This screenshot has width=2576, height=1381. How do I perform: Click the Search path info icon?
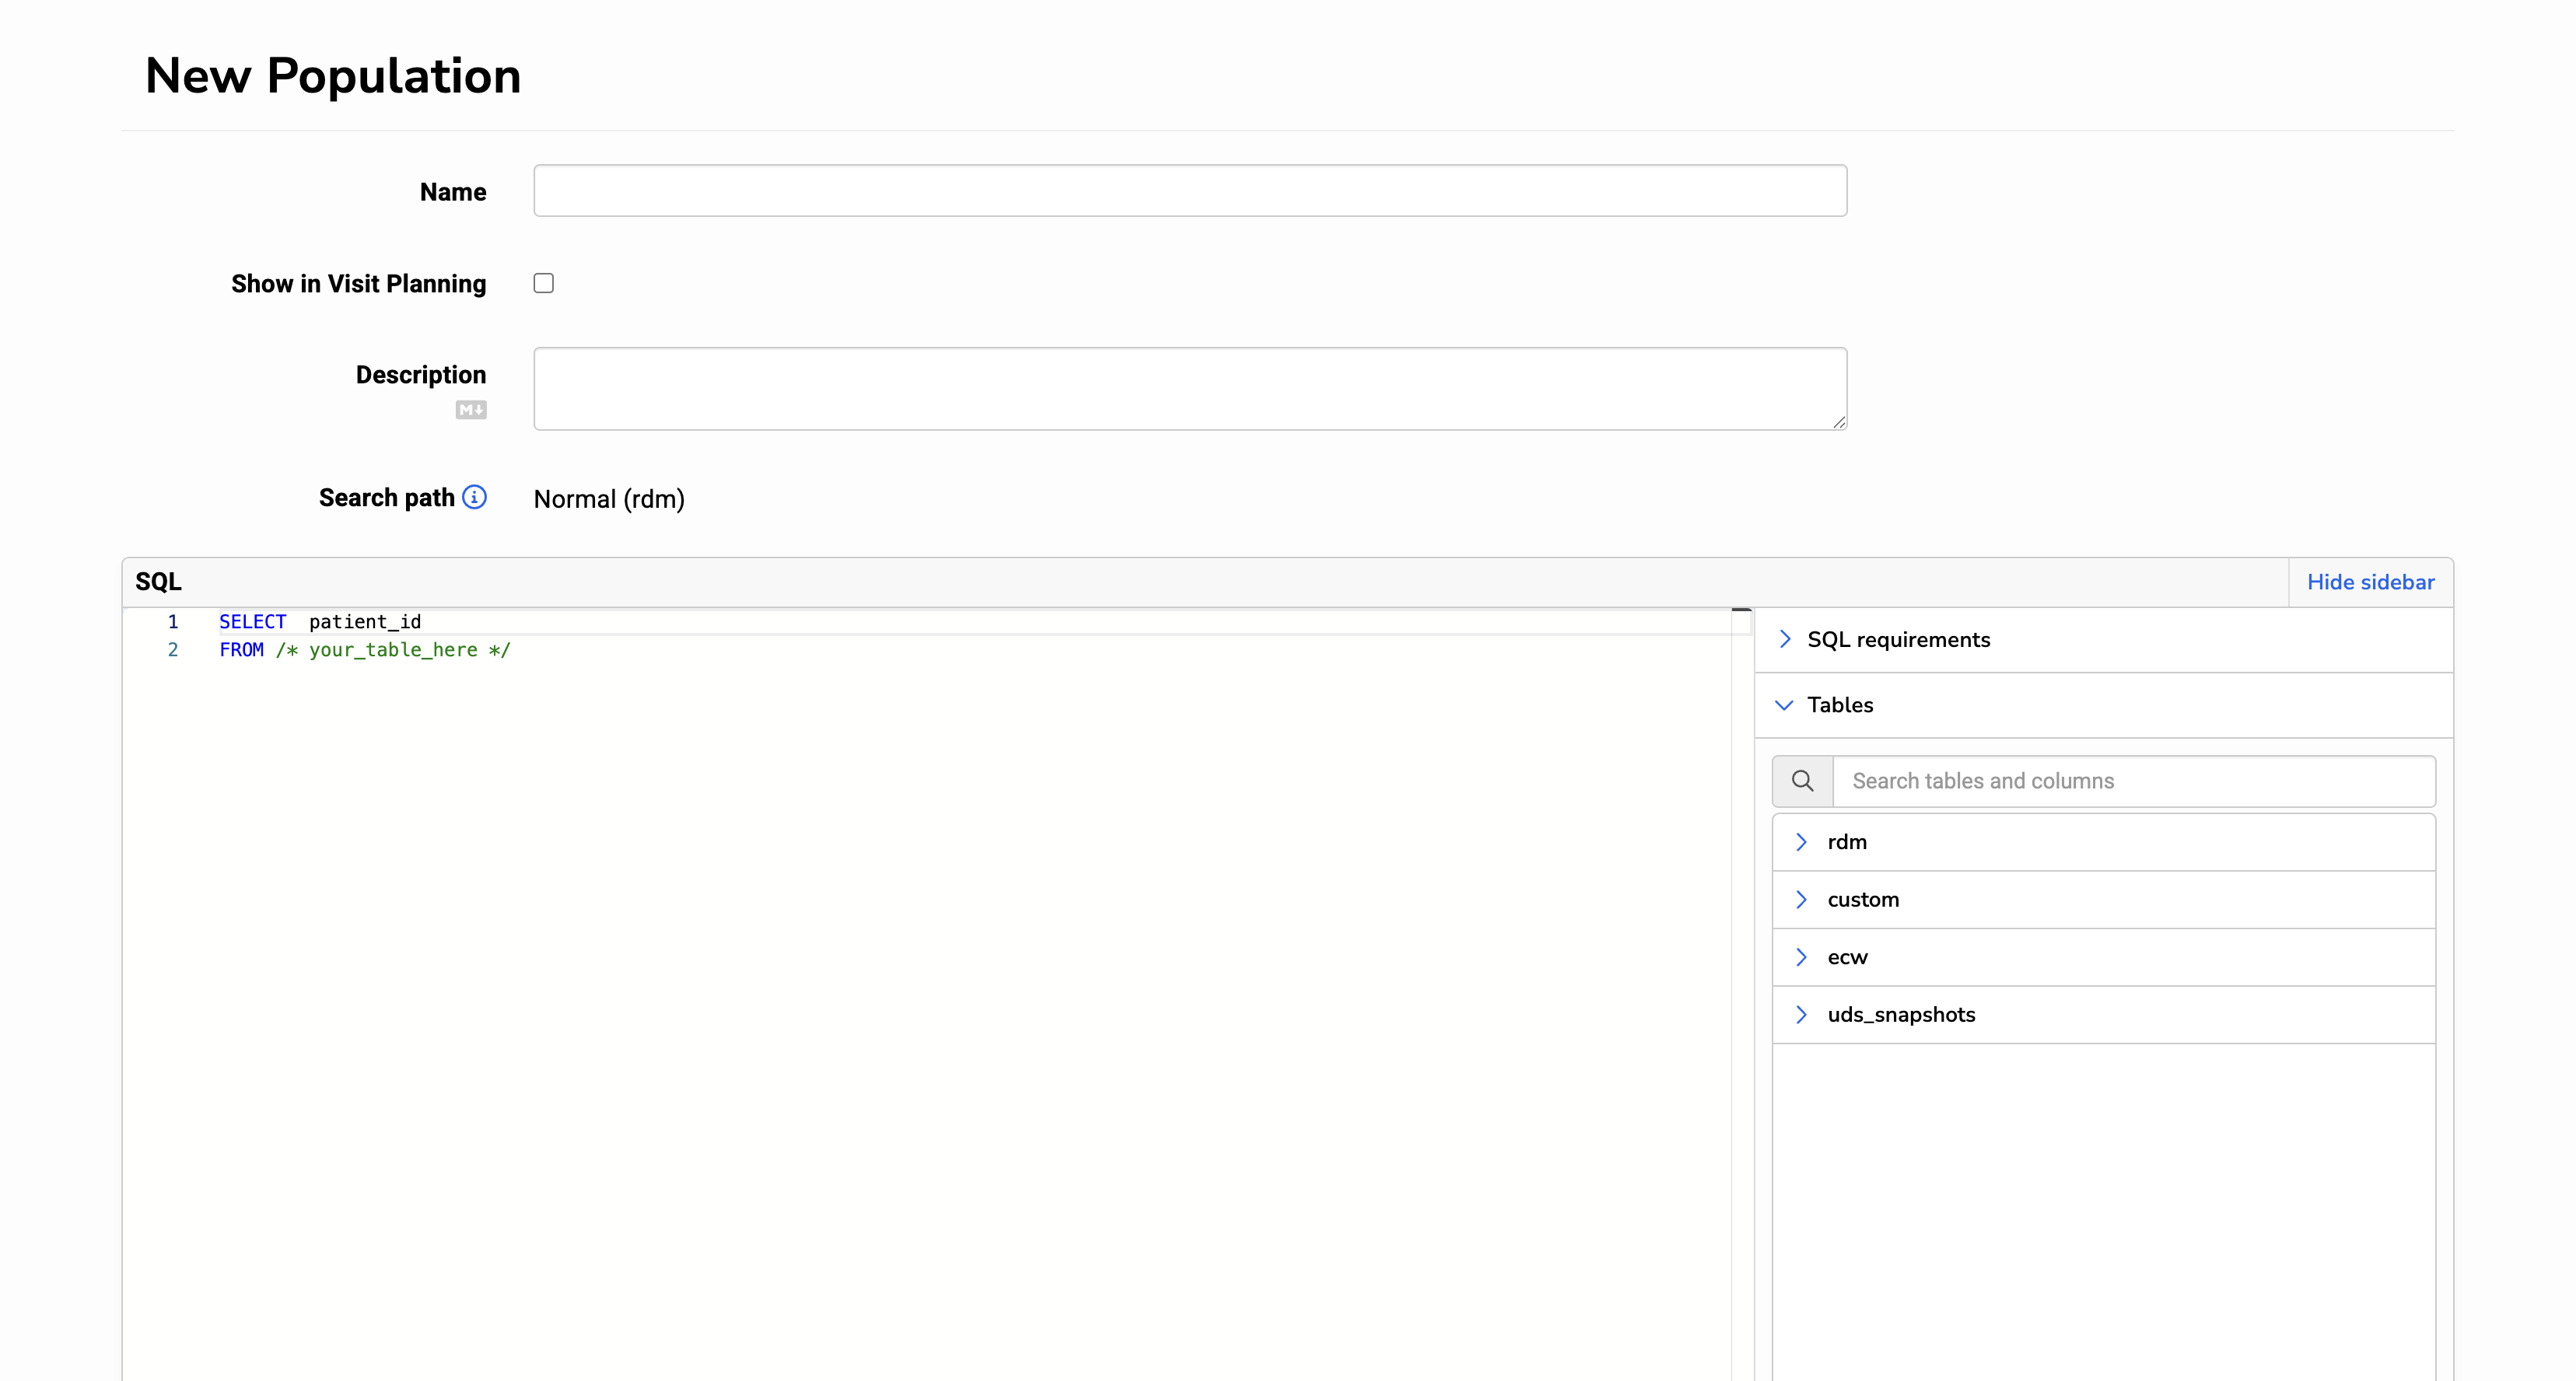pyautogui.click(x=475, y=497)
